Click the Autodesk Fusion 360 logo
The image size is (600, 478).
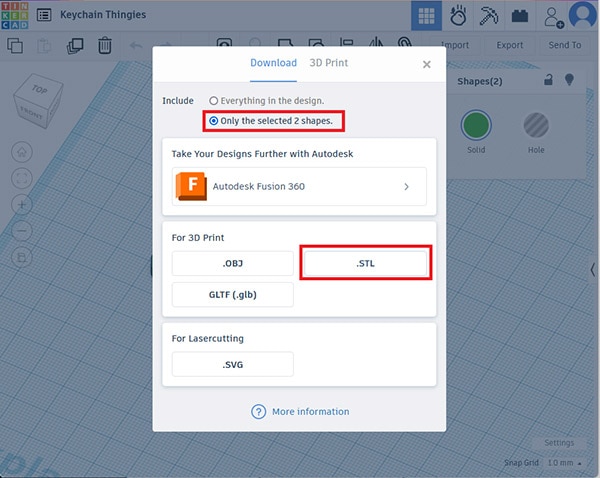[191, 186]
